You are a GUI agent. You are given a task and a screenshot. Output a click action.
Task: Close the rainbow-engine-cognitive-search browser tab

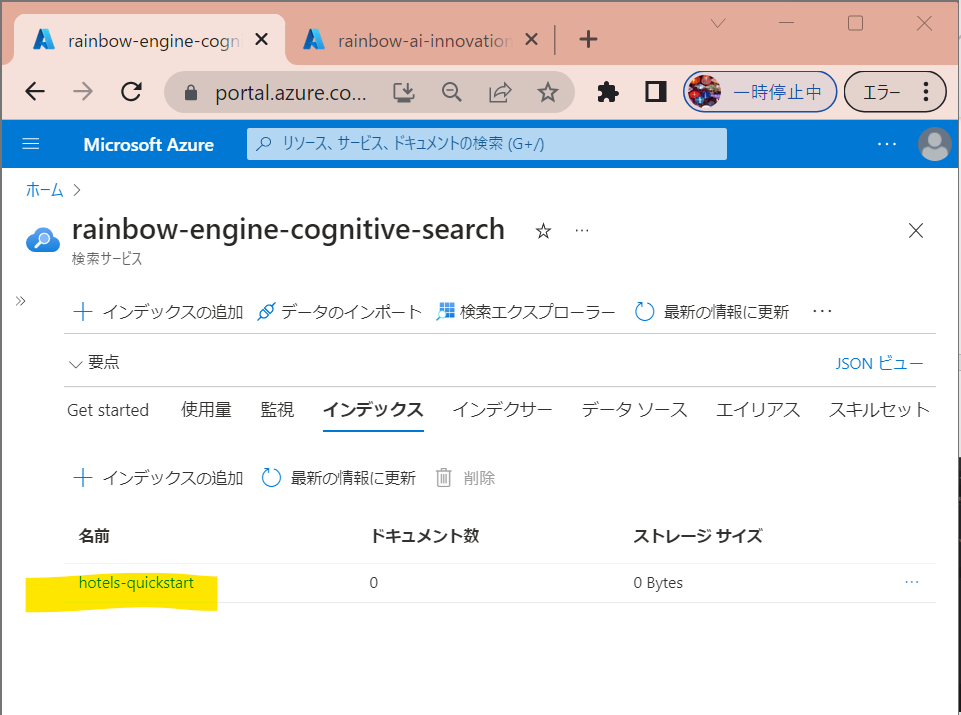[x=261, y=40]
